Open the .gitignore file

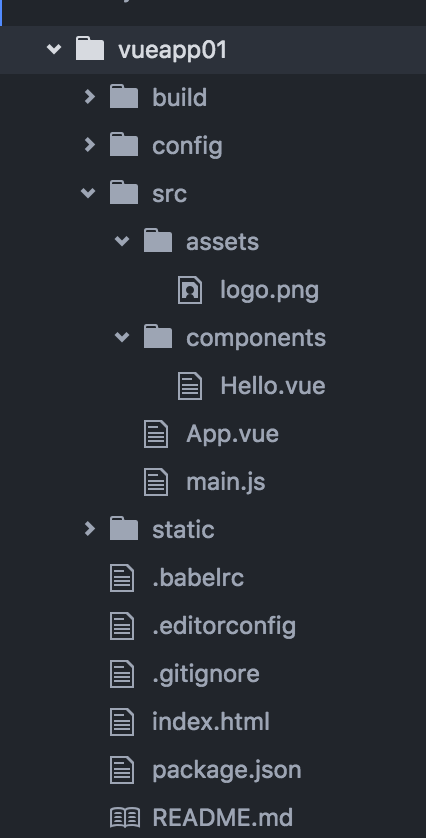tap(206, 674)
